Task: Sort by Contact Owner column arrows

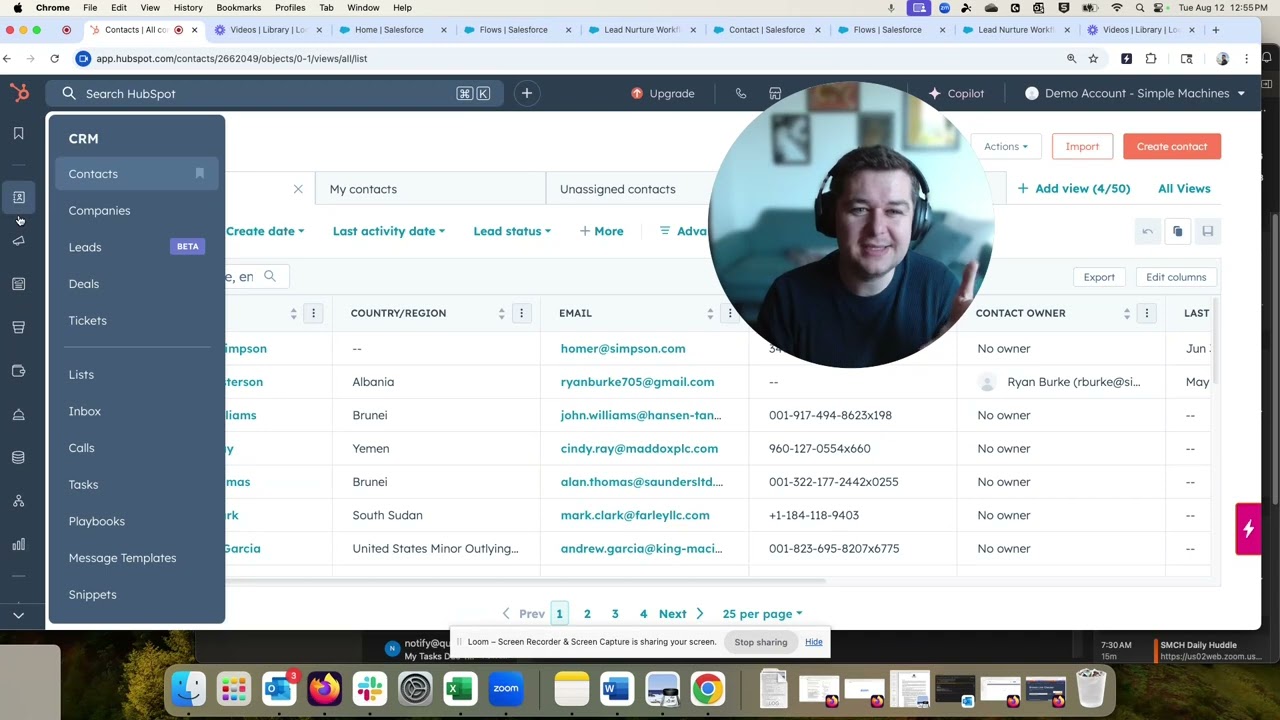Action: click(1126, 313)
